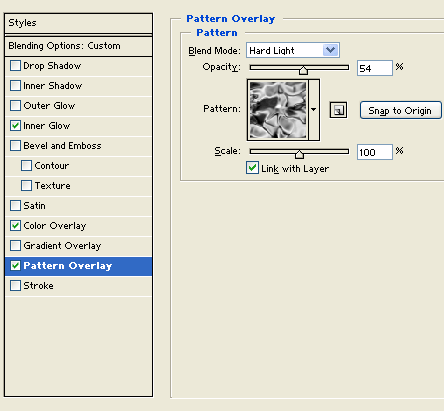Viewport: 444px width, 411px height.
Task: Uncheck the Inner Glow checkbox
Action: coord(15,126)
